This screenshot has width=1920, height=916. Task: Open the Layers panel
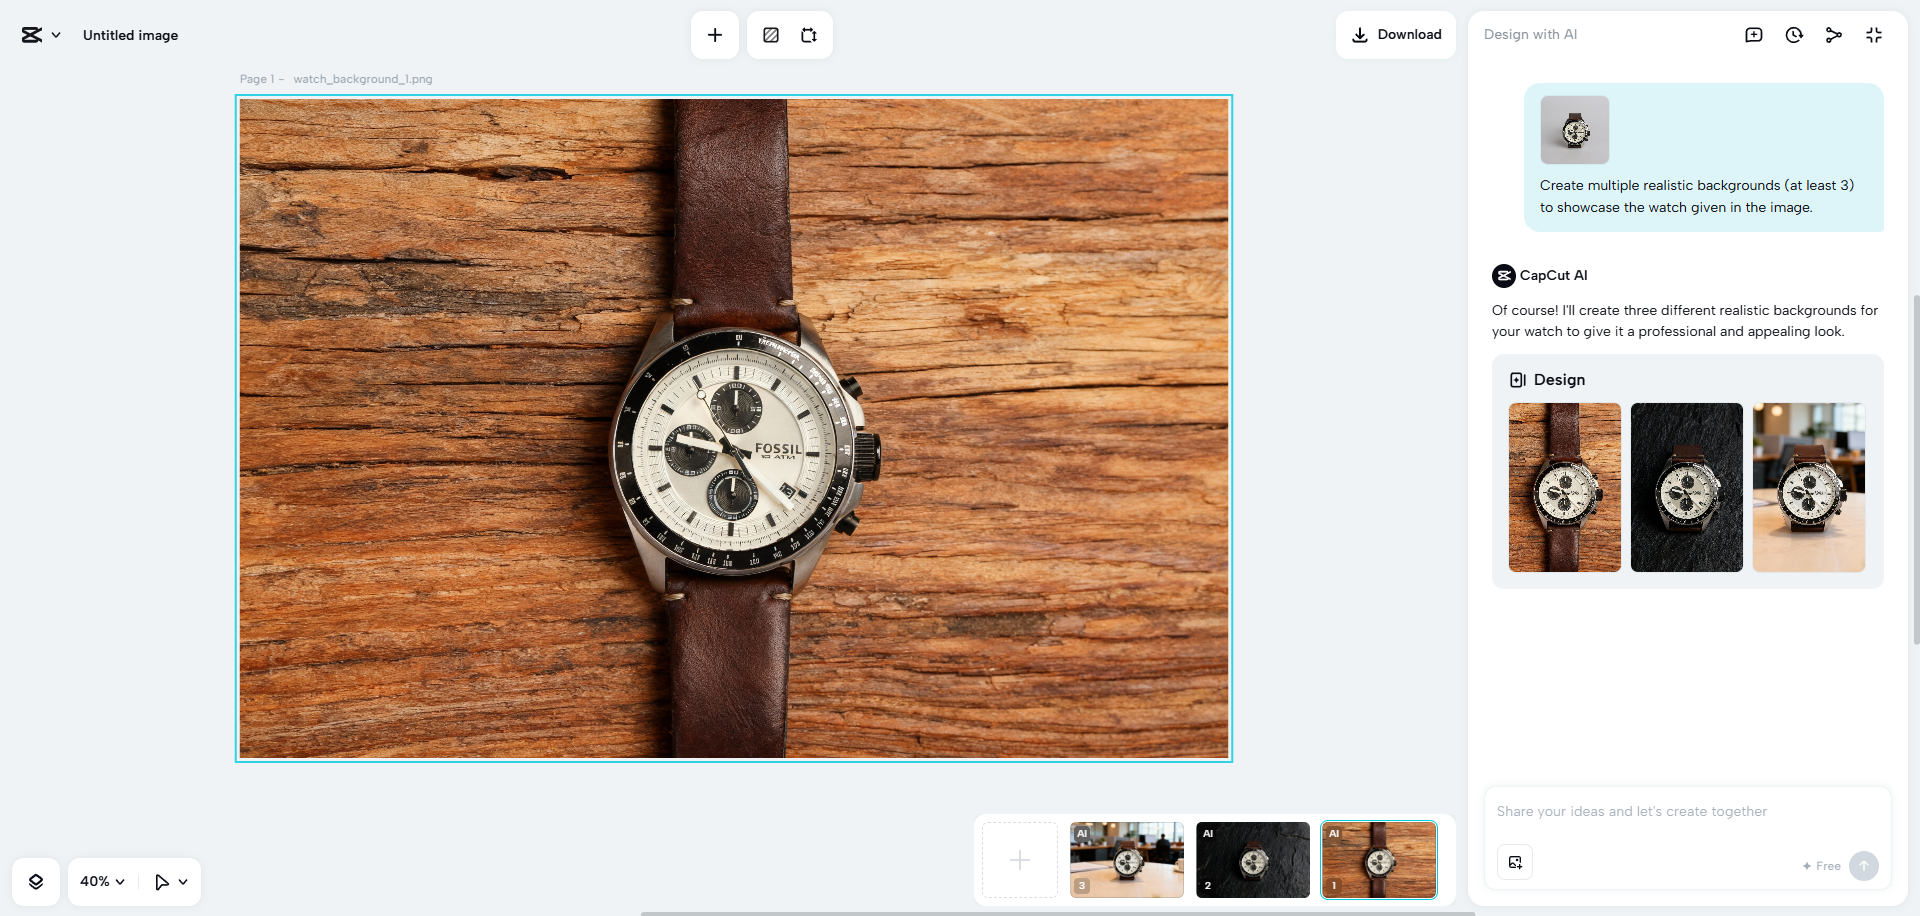click(36, 881)
